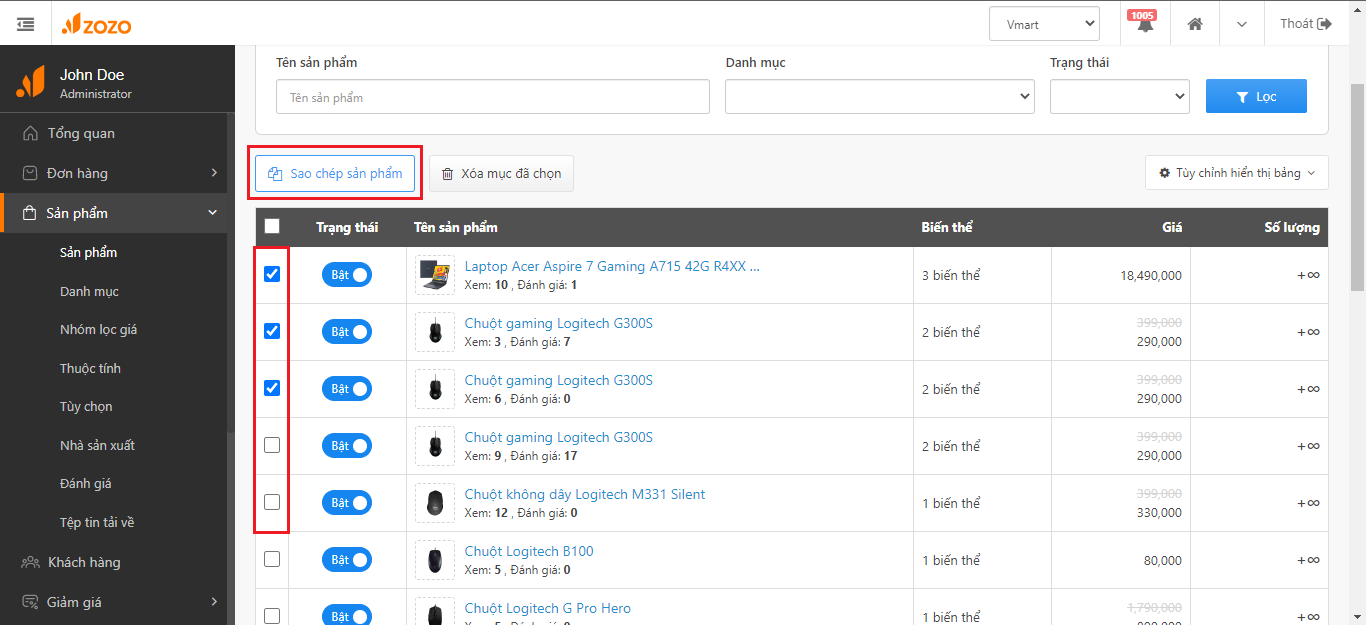Select Tệp tin tải về in sidebar
The image size is (1366, 625).
[x=97, y=522]
